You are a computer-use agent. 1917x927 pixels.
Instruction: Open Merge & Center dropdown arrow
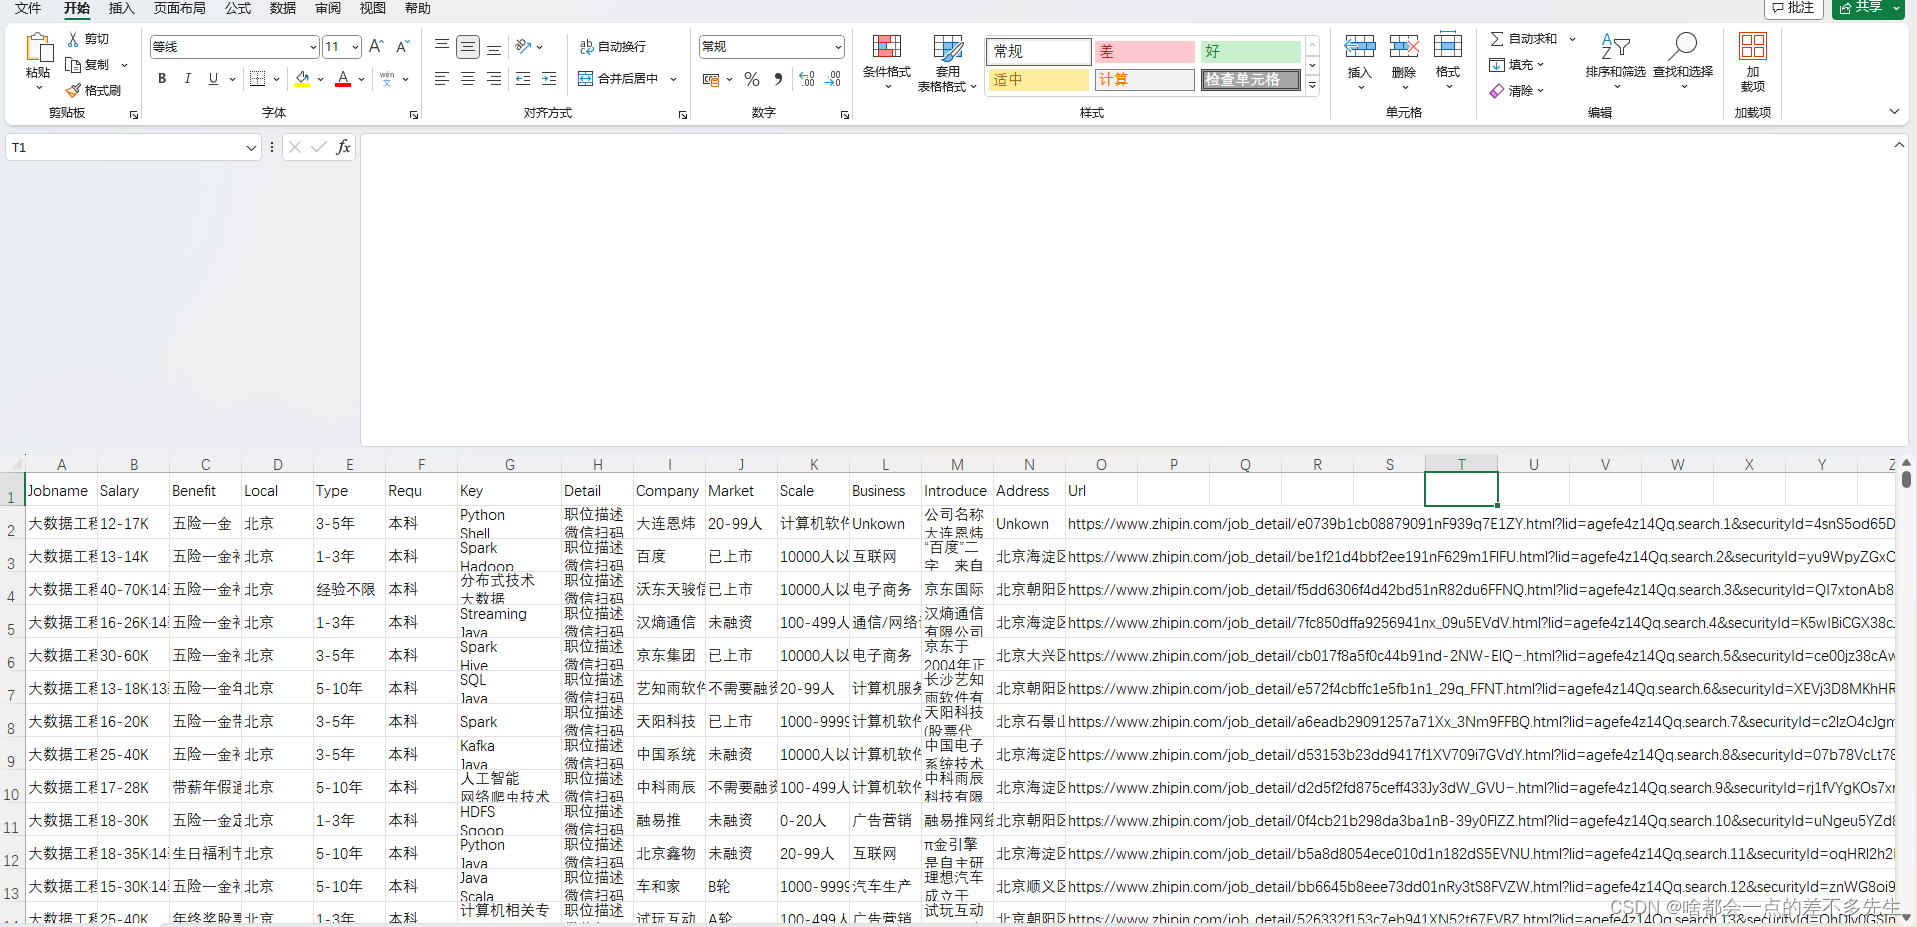click(673, 79)
